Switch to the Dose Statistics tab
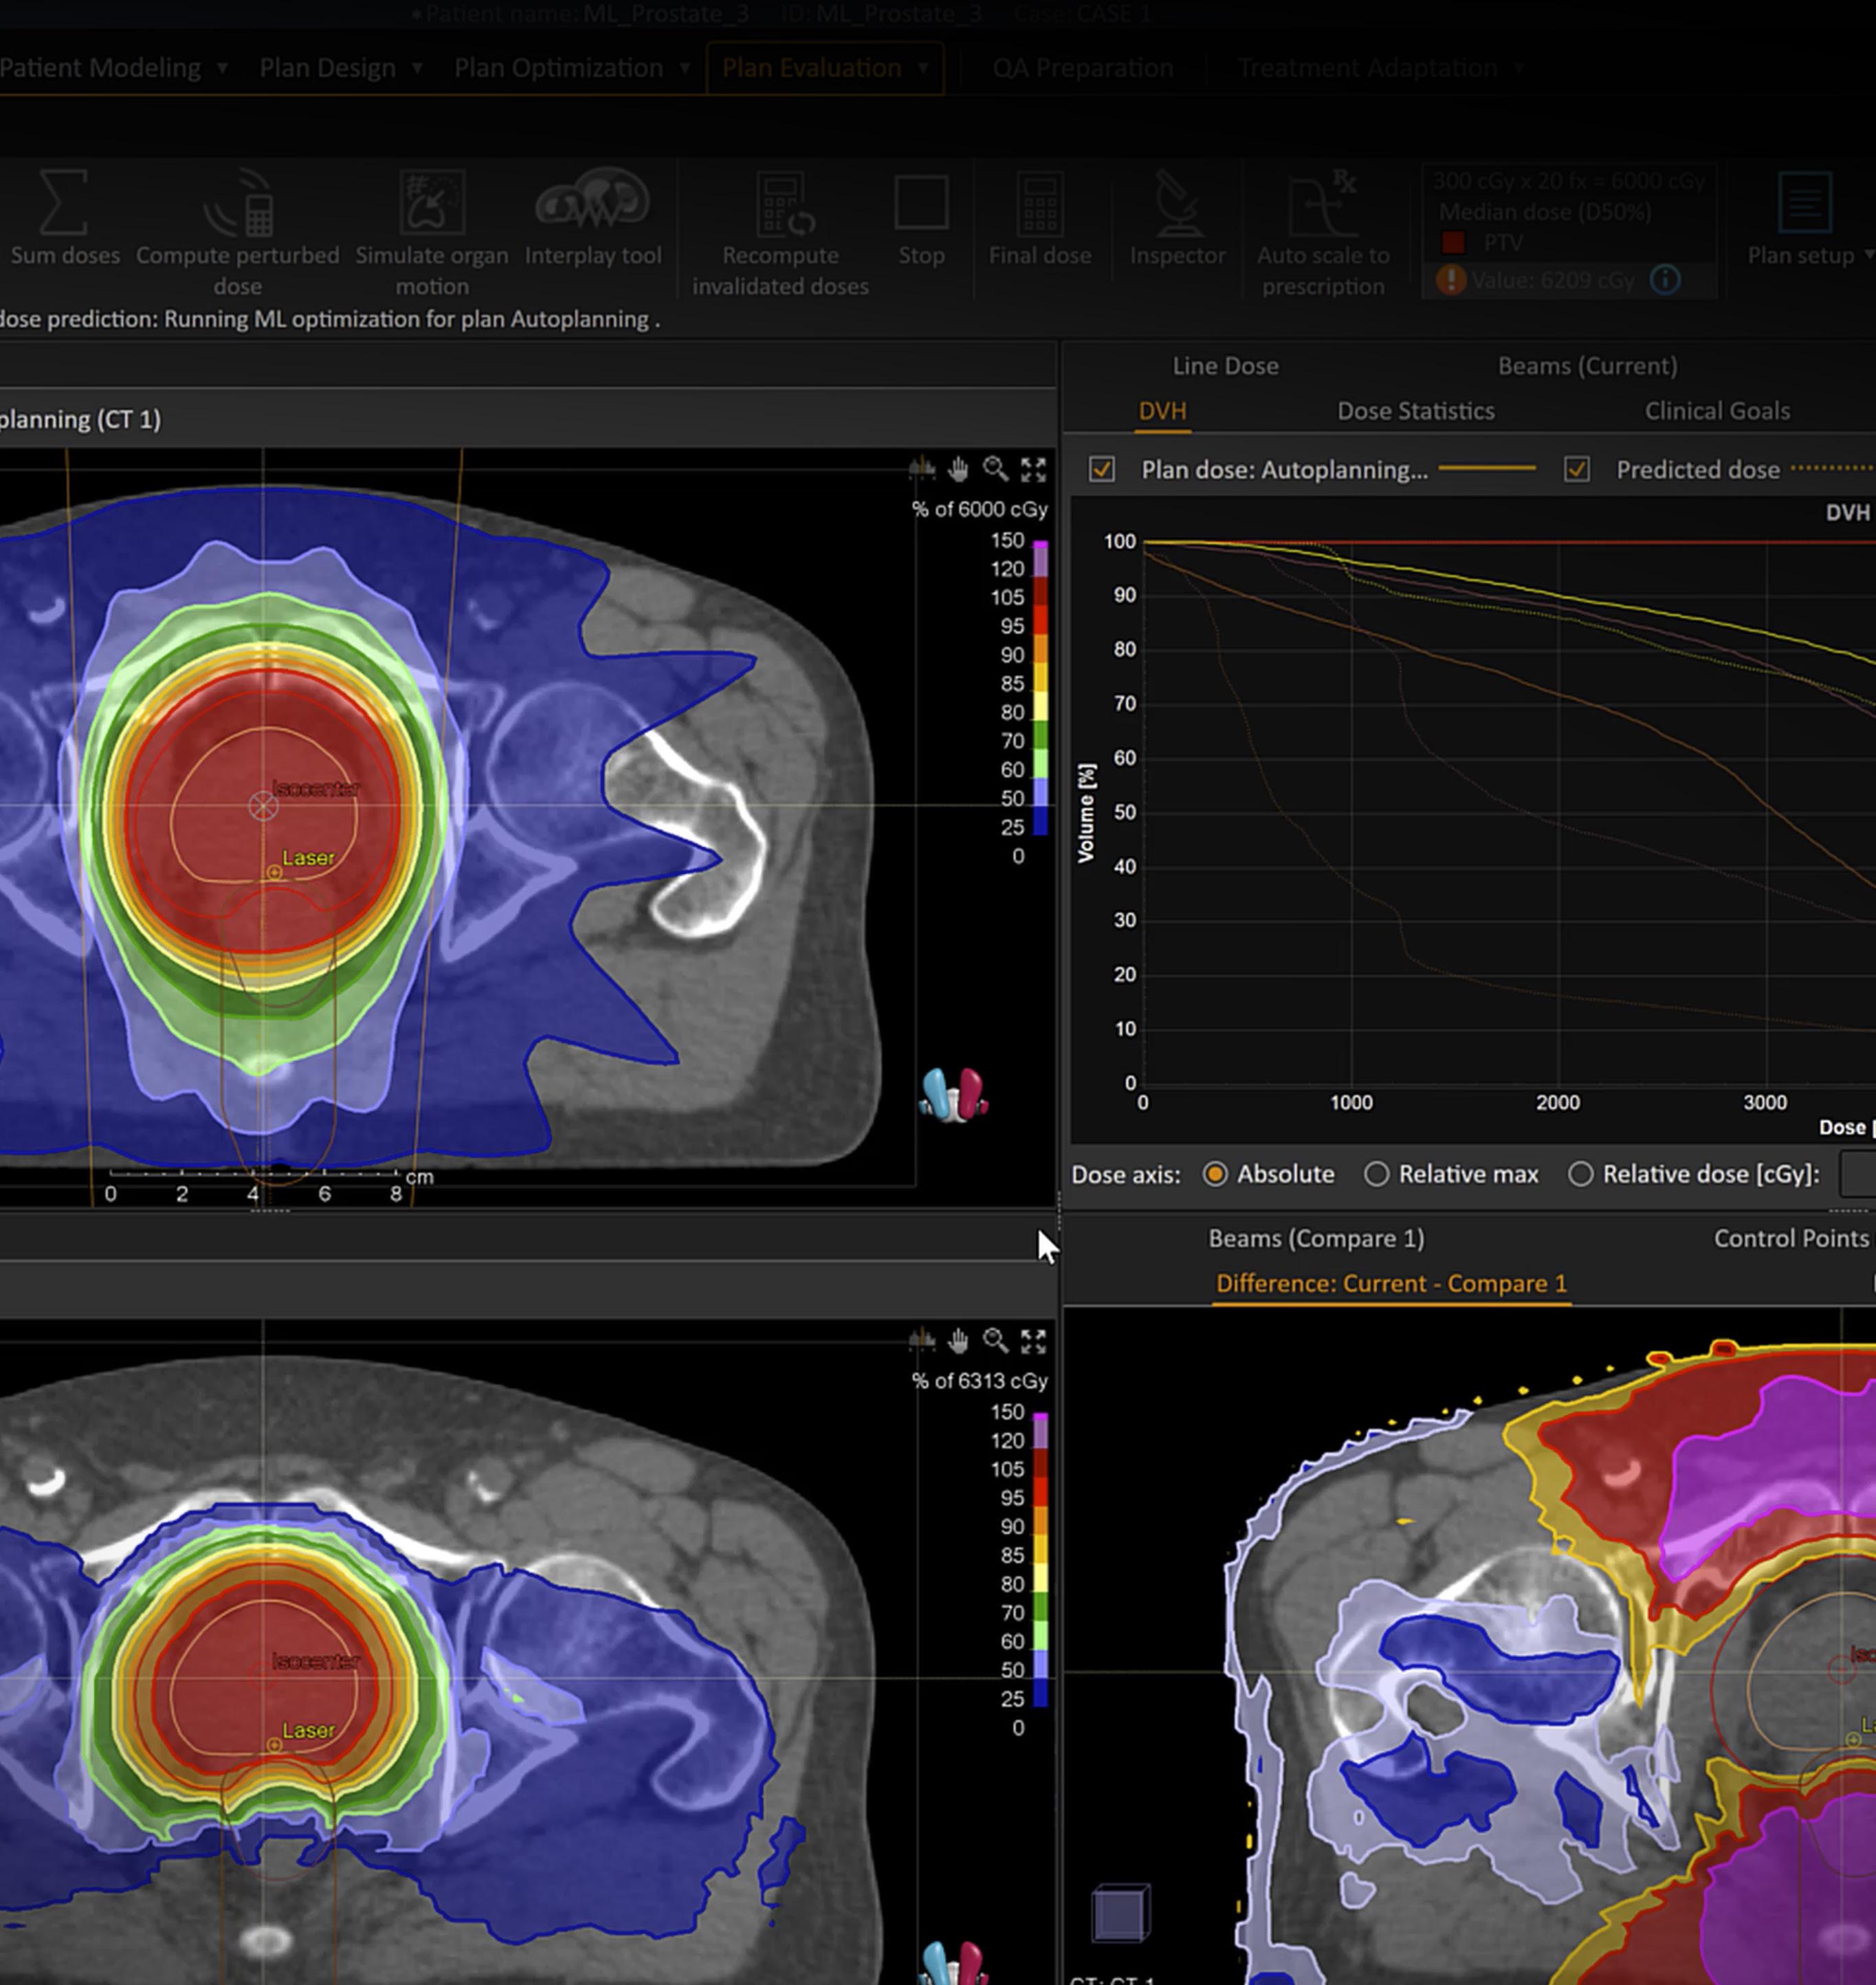The image size is (1876, 1985). 1415,411
